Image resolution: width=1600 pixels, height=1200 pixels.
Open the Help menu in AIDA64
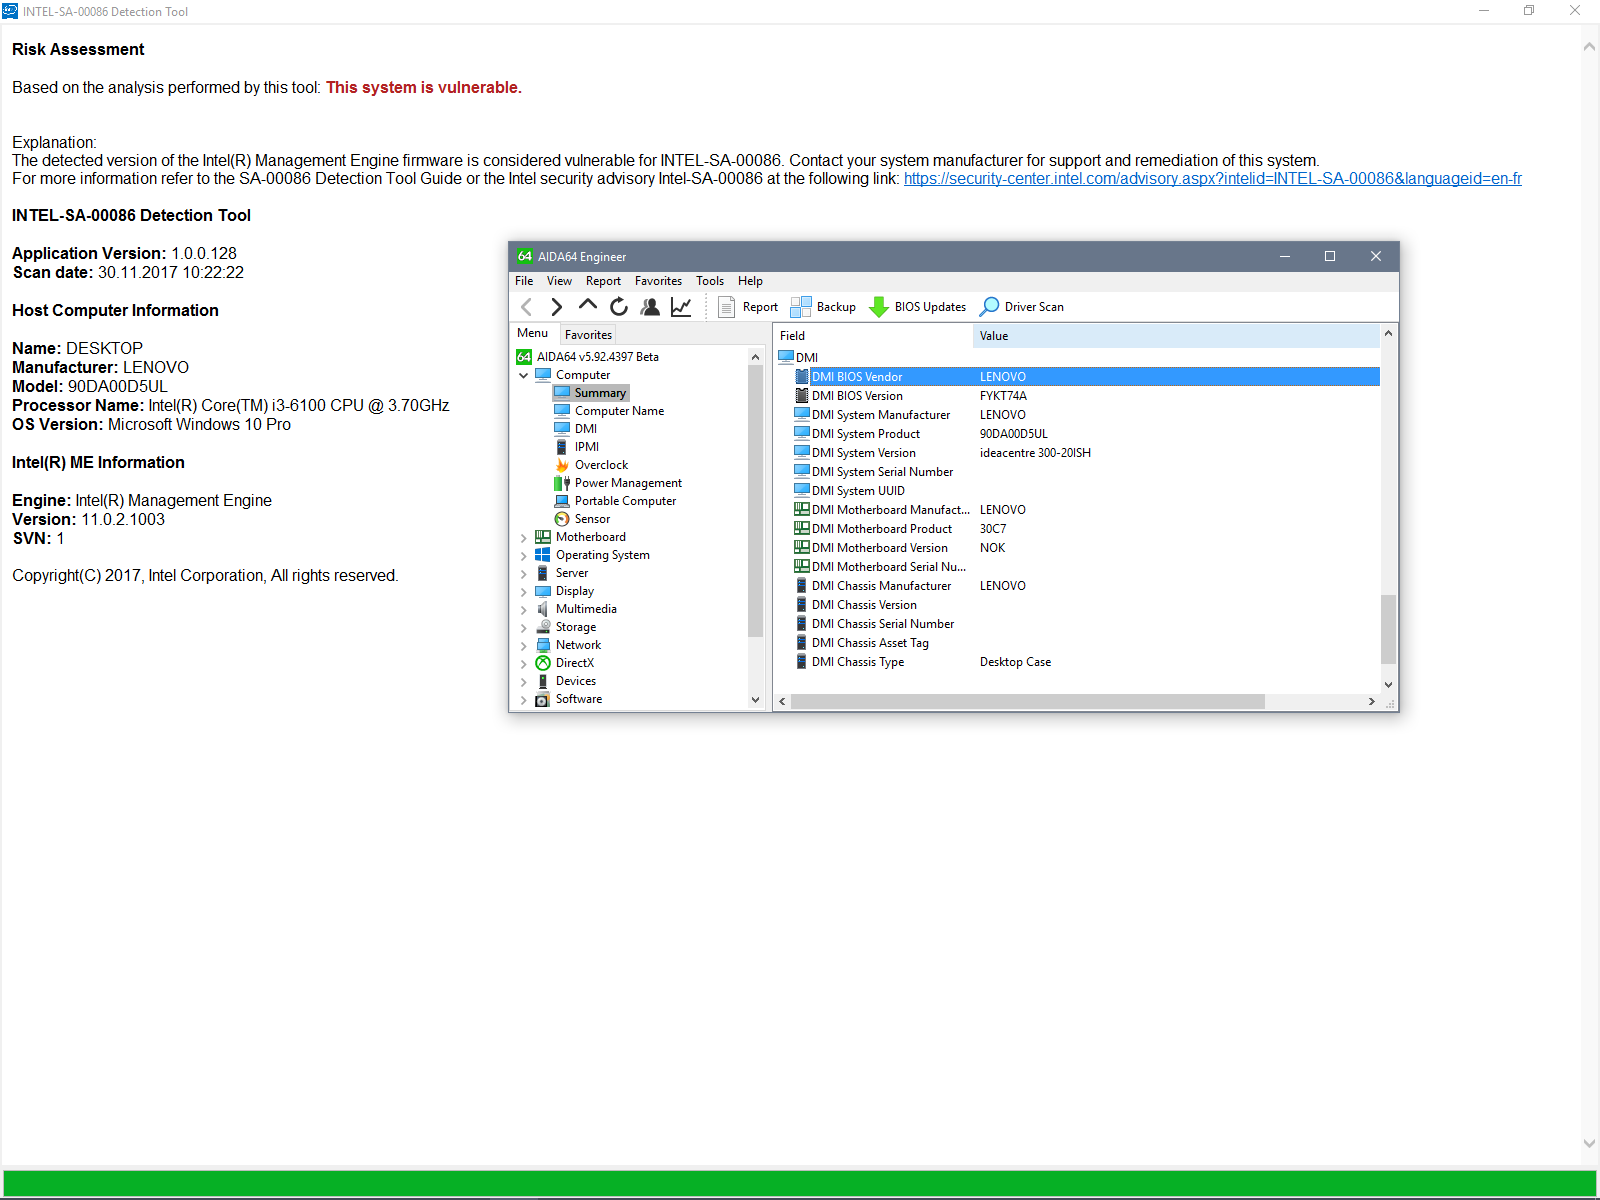[750, 281]
